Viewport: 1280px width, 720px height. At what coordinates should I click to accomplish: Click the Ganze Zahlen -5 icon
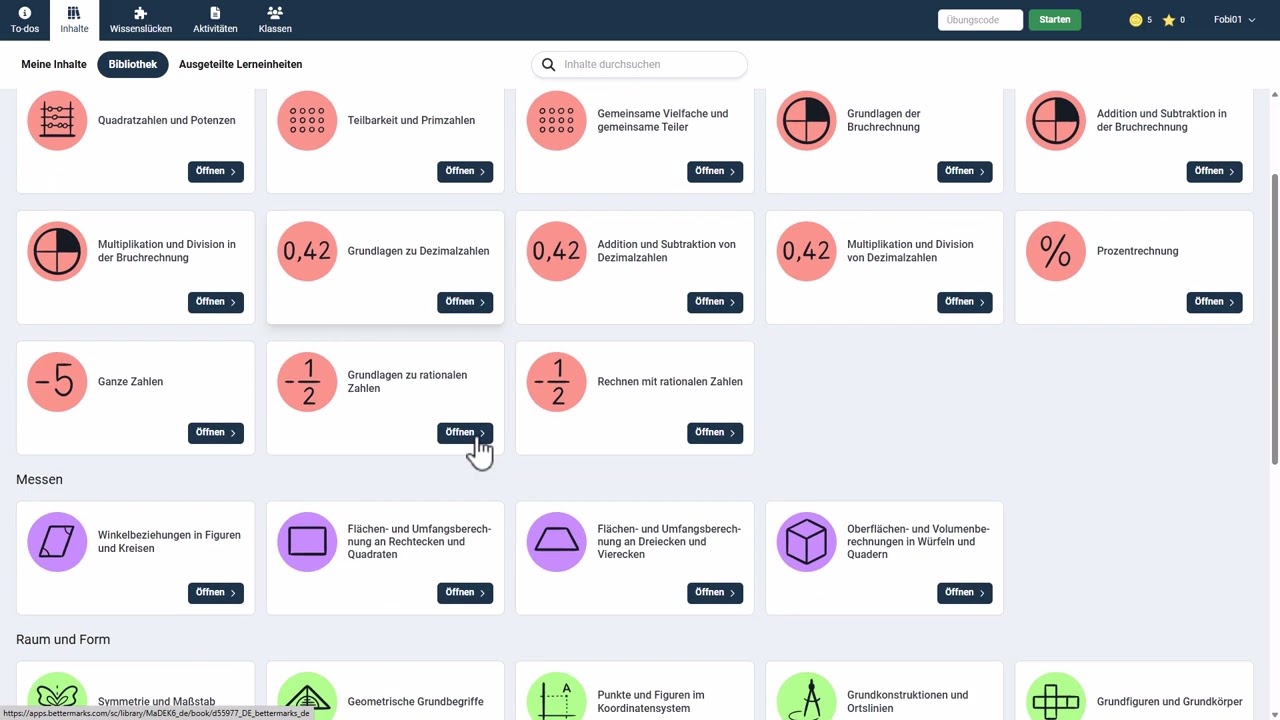click(x=57, y=382)
